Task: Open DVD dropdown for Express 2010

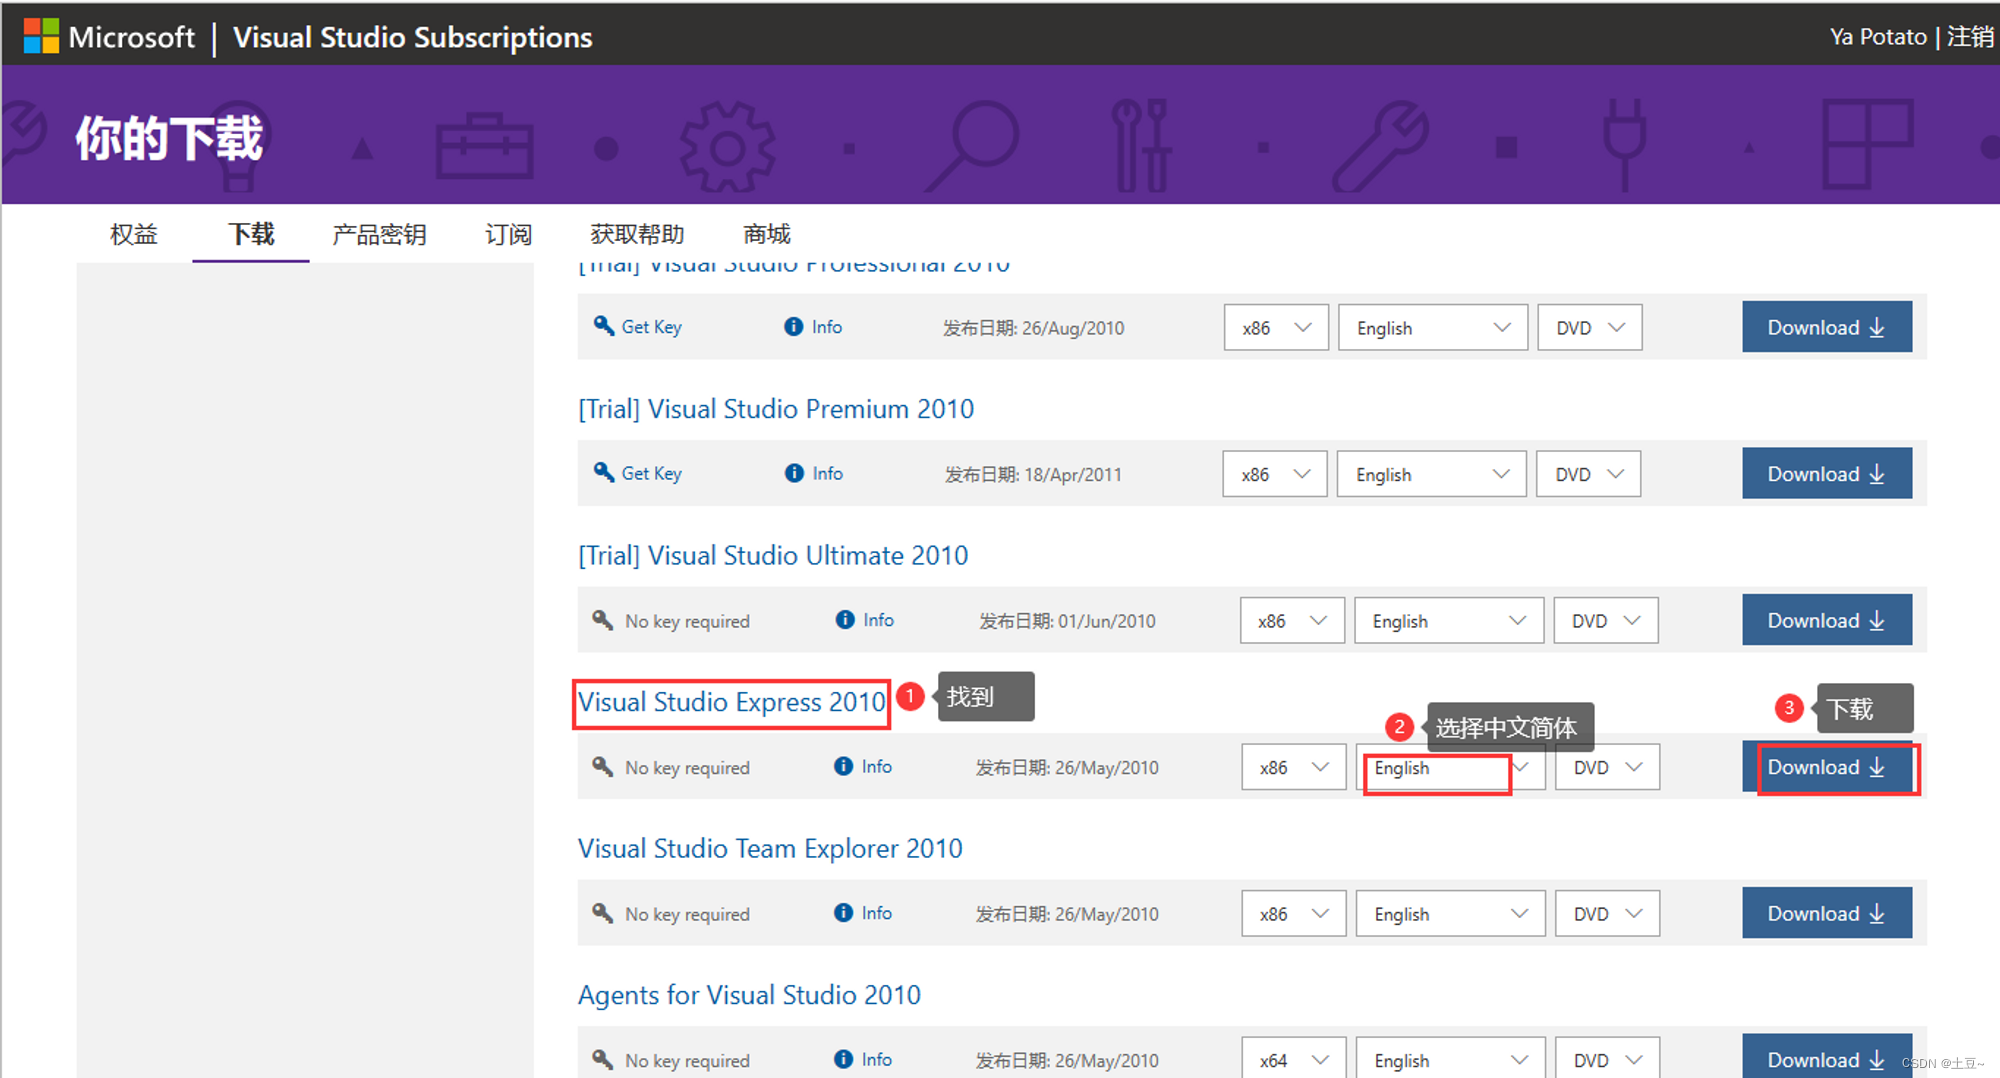Action: [x=1607, y=767]
